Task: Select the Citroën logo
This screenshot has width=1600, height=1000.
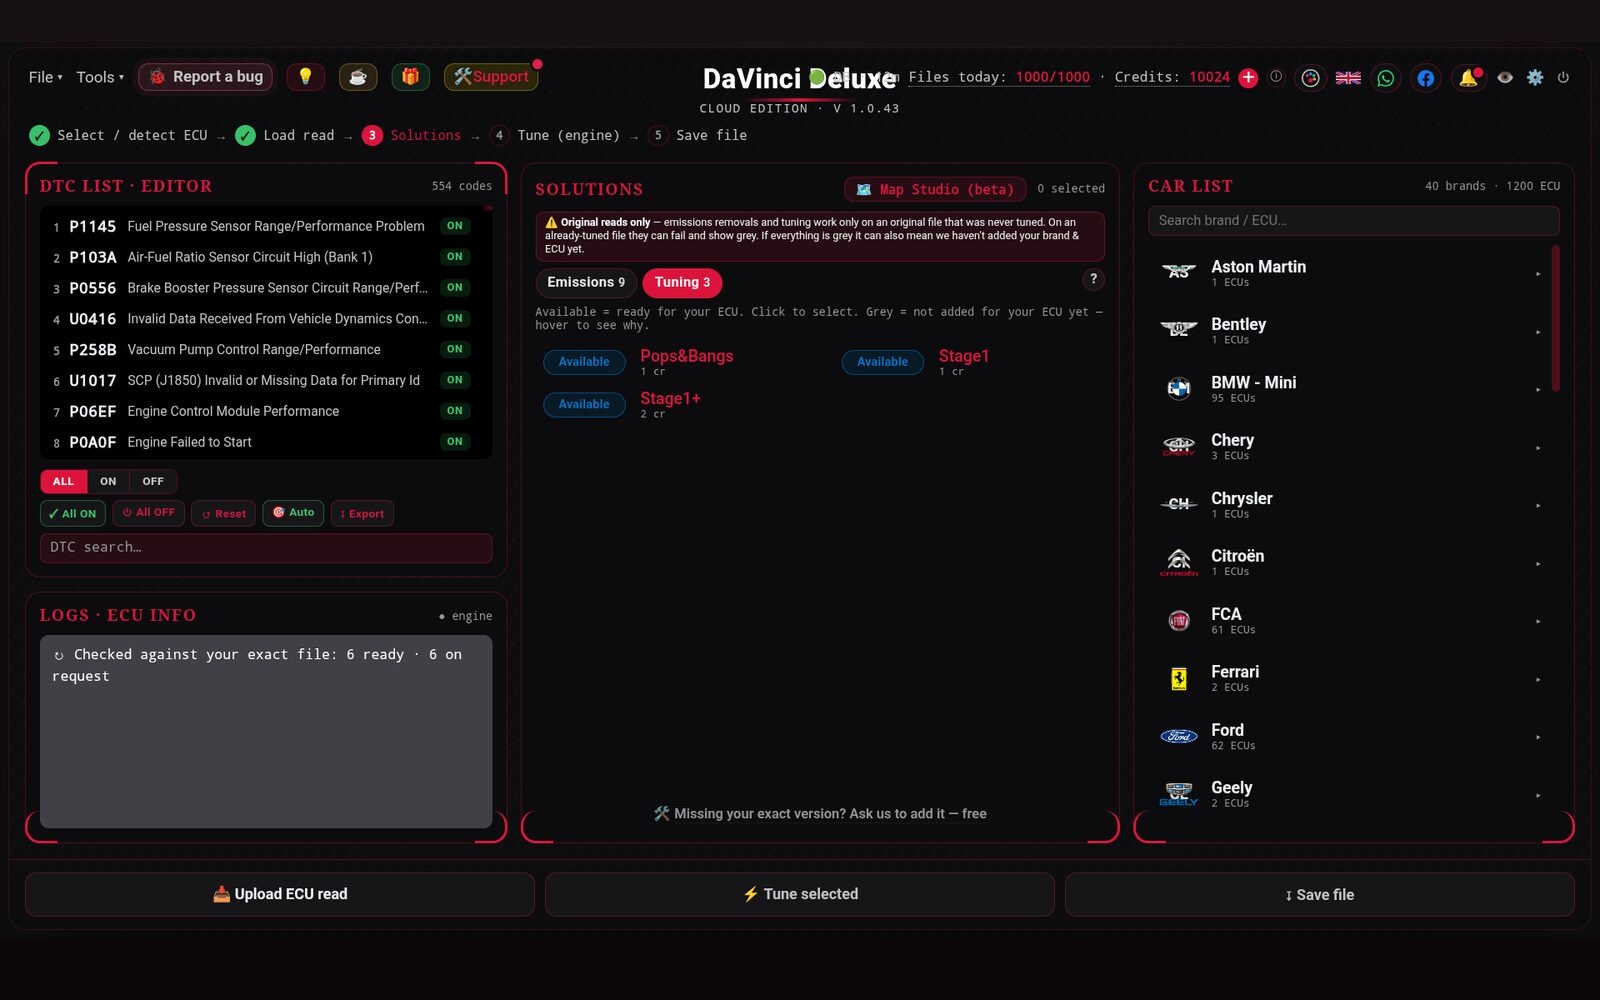Action: tap(1179, 562)
